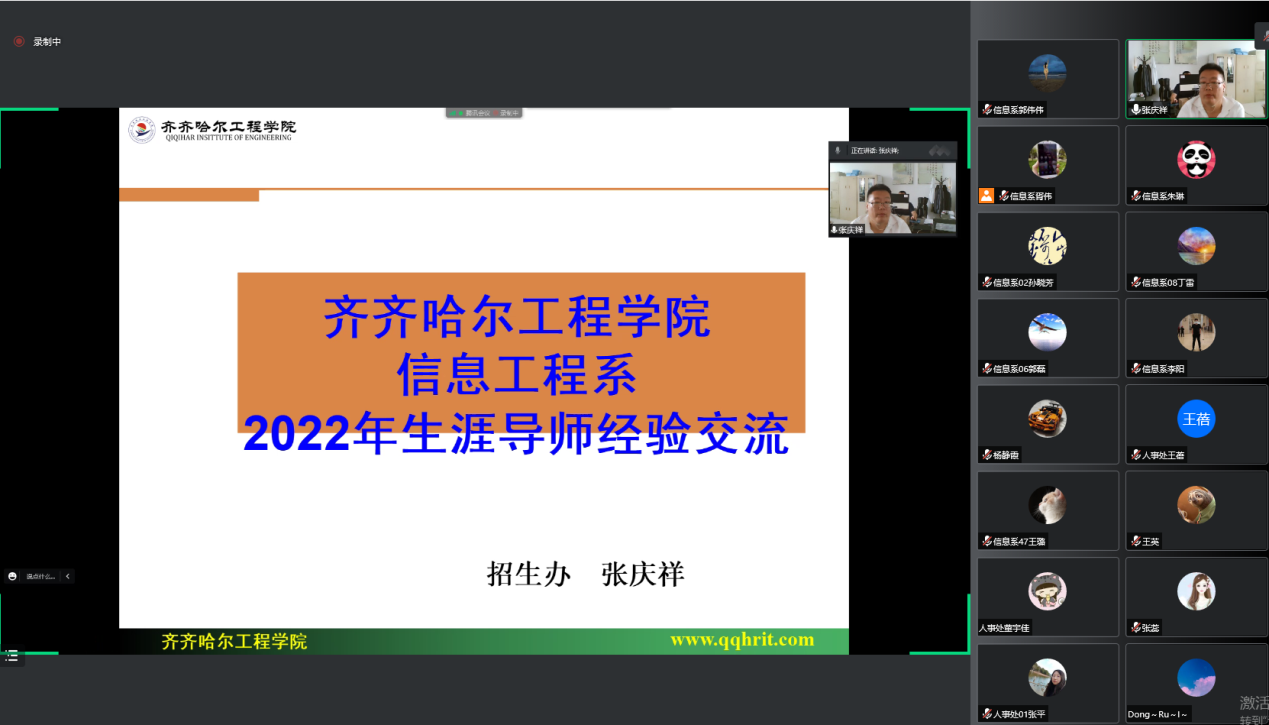Collapse the chat input bar with arrow

[x=67, y=576]
